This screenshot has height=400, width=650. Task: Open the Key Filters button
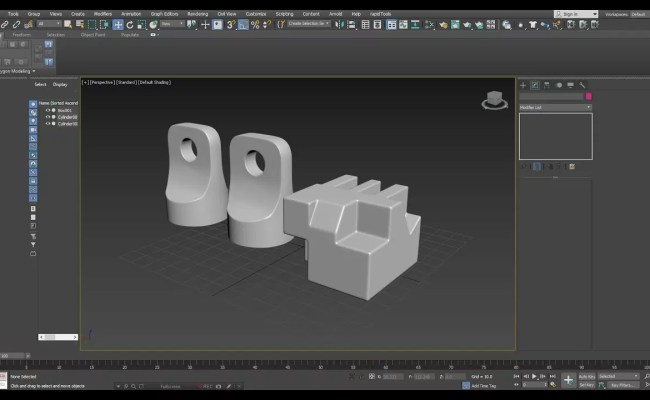click(622, 385)
